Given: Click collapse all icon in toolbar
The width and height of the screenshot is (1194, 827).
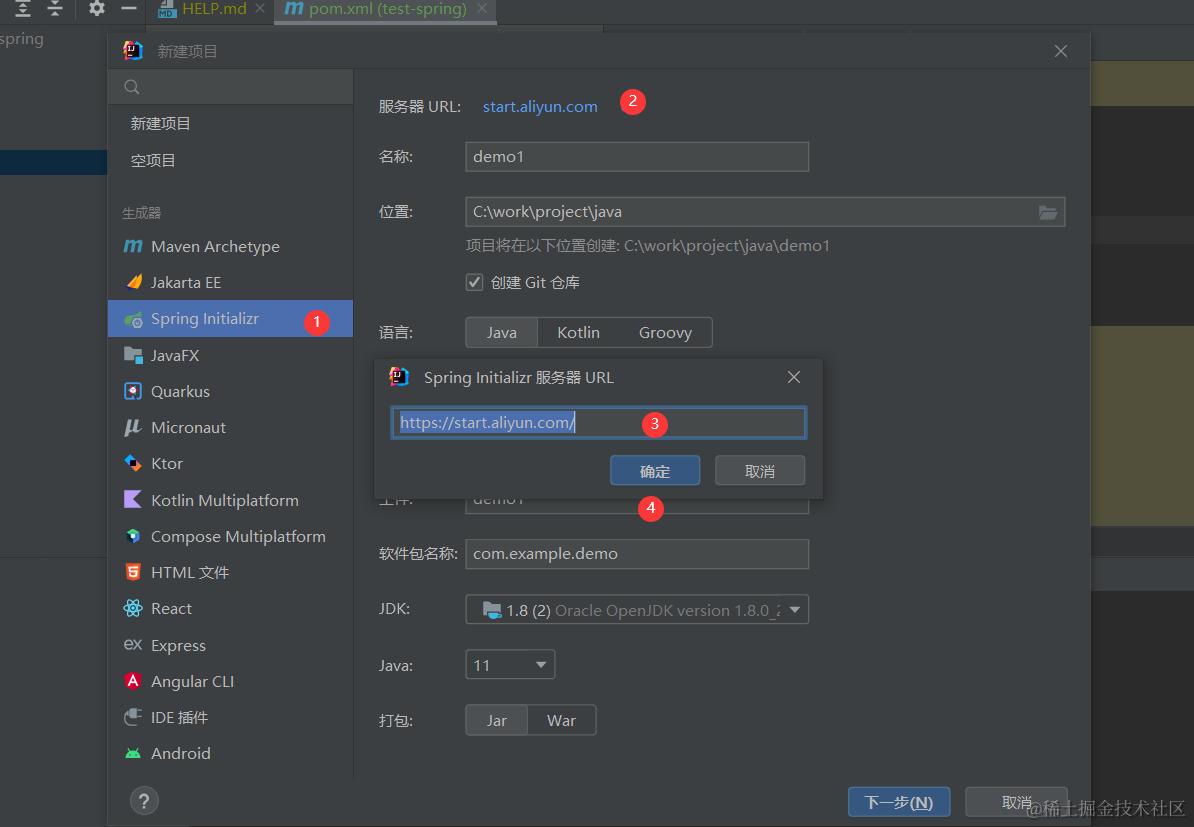Looking at the screenshot, I should [55, 8].
